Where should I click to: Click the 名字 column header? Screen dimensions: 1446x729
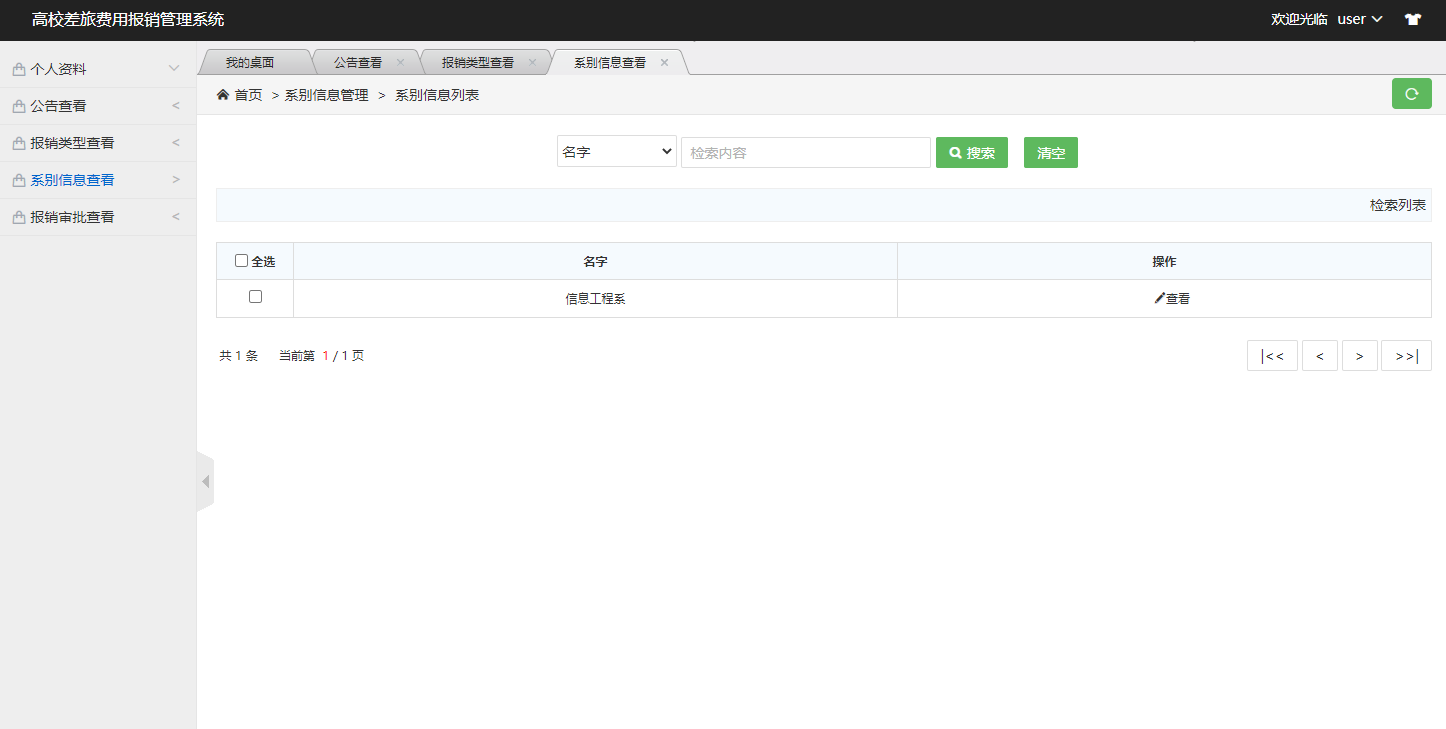click(595, 261)
